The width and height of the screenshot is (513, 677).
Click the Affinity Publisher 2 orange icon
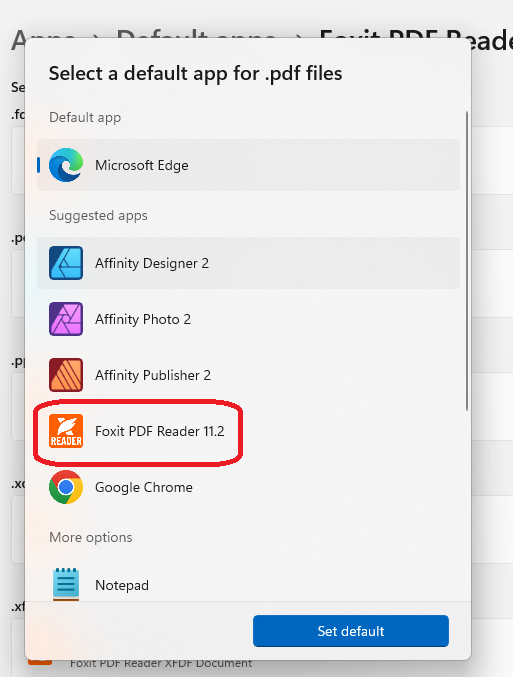[66, 375]
